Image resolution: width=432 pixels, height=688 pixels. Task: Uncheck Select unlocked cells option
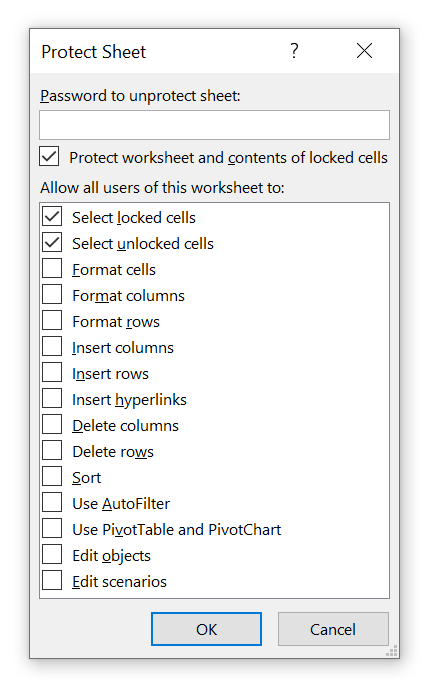click(52, 243)
